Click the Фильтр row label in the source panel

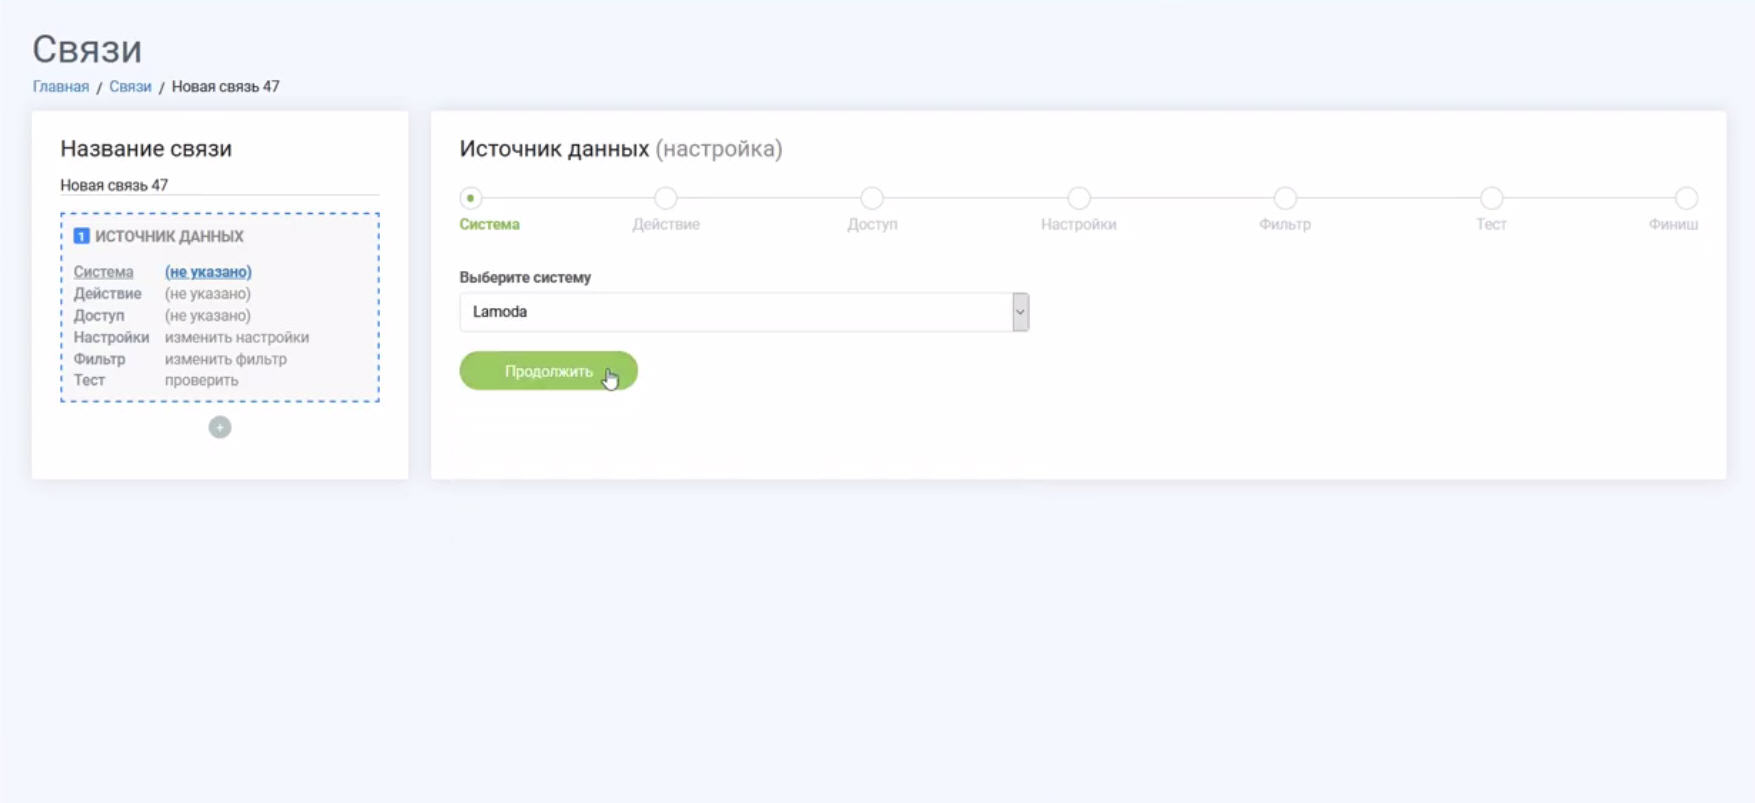tap(99, 359)
